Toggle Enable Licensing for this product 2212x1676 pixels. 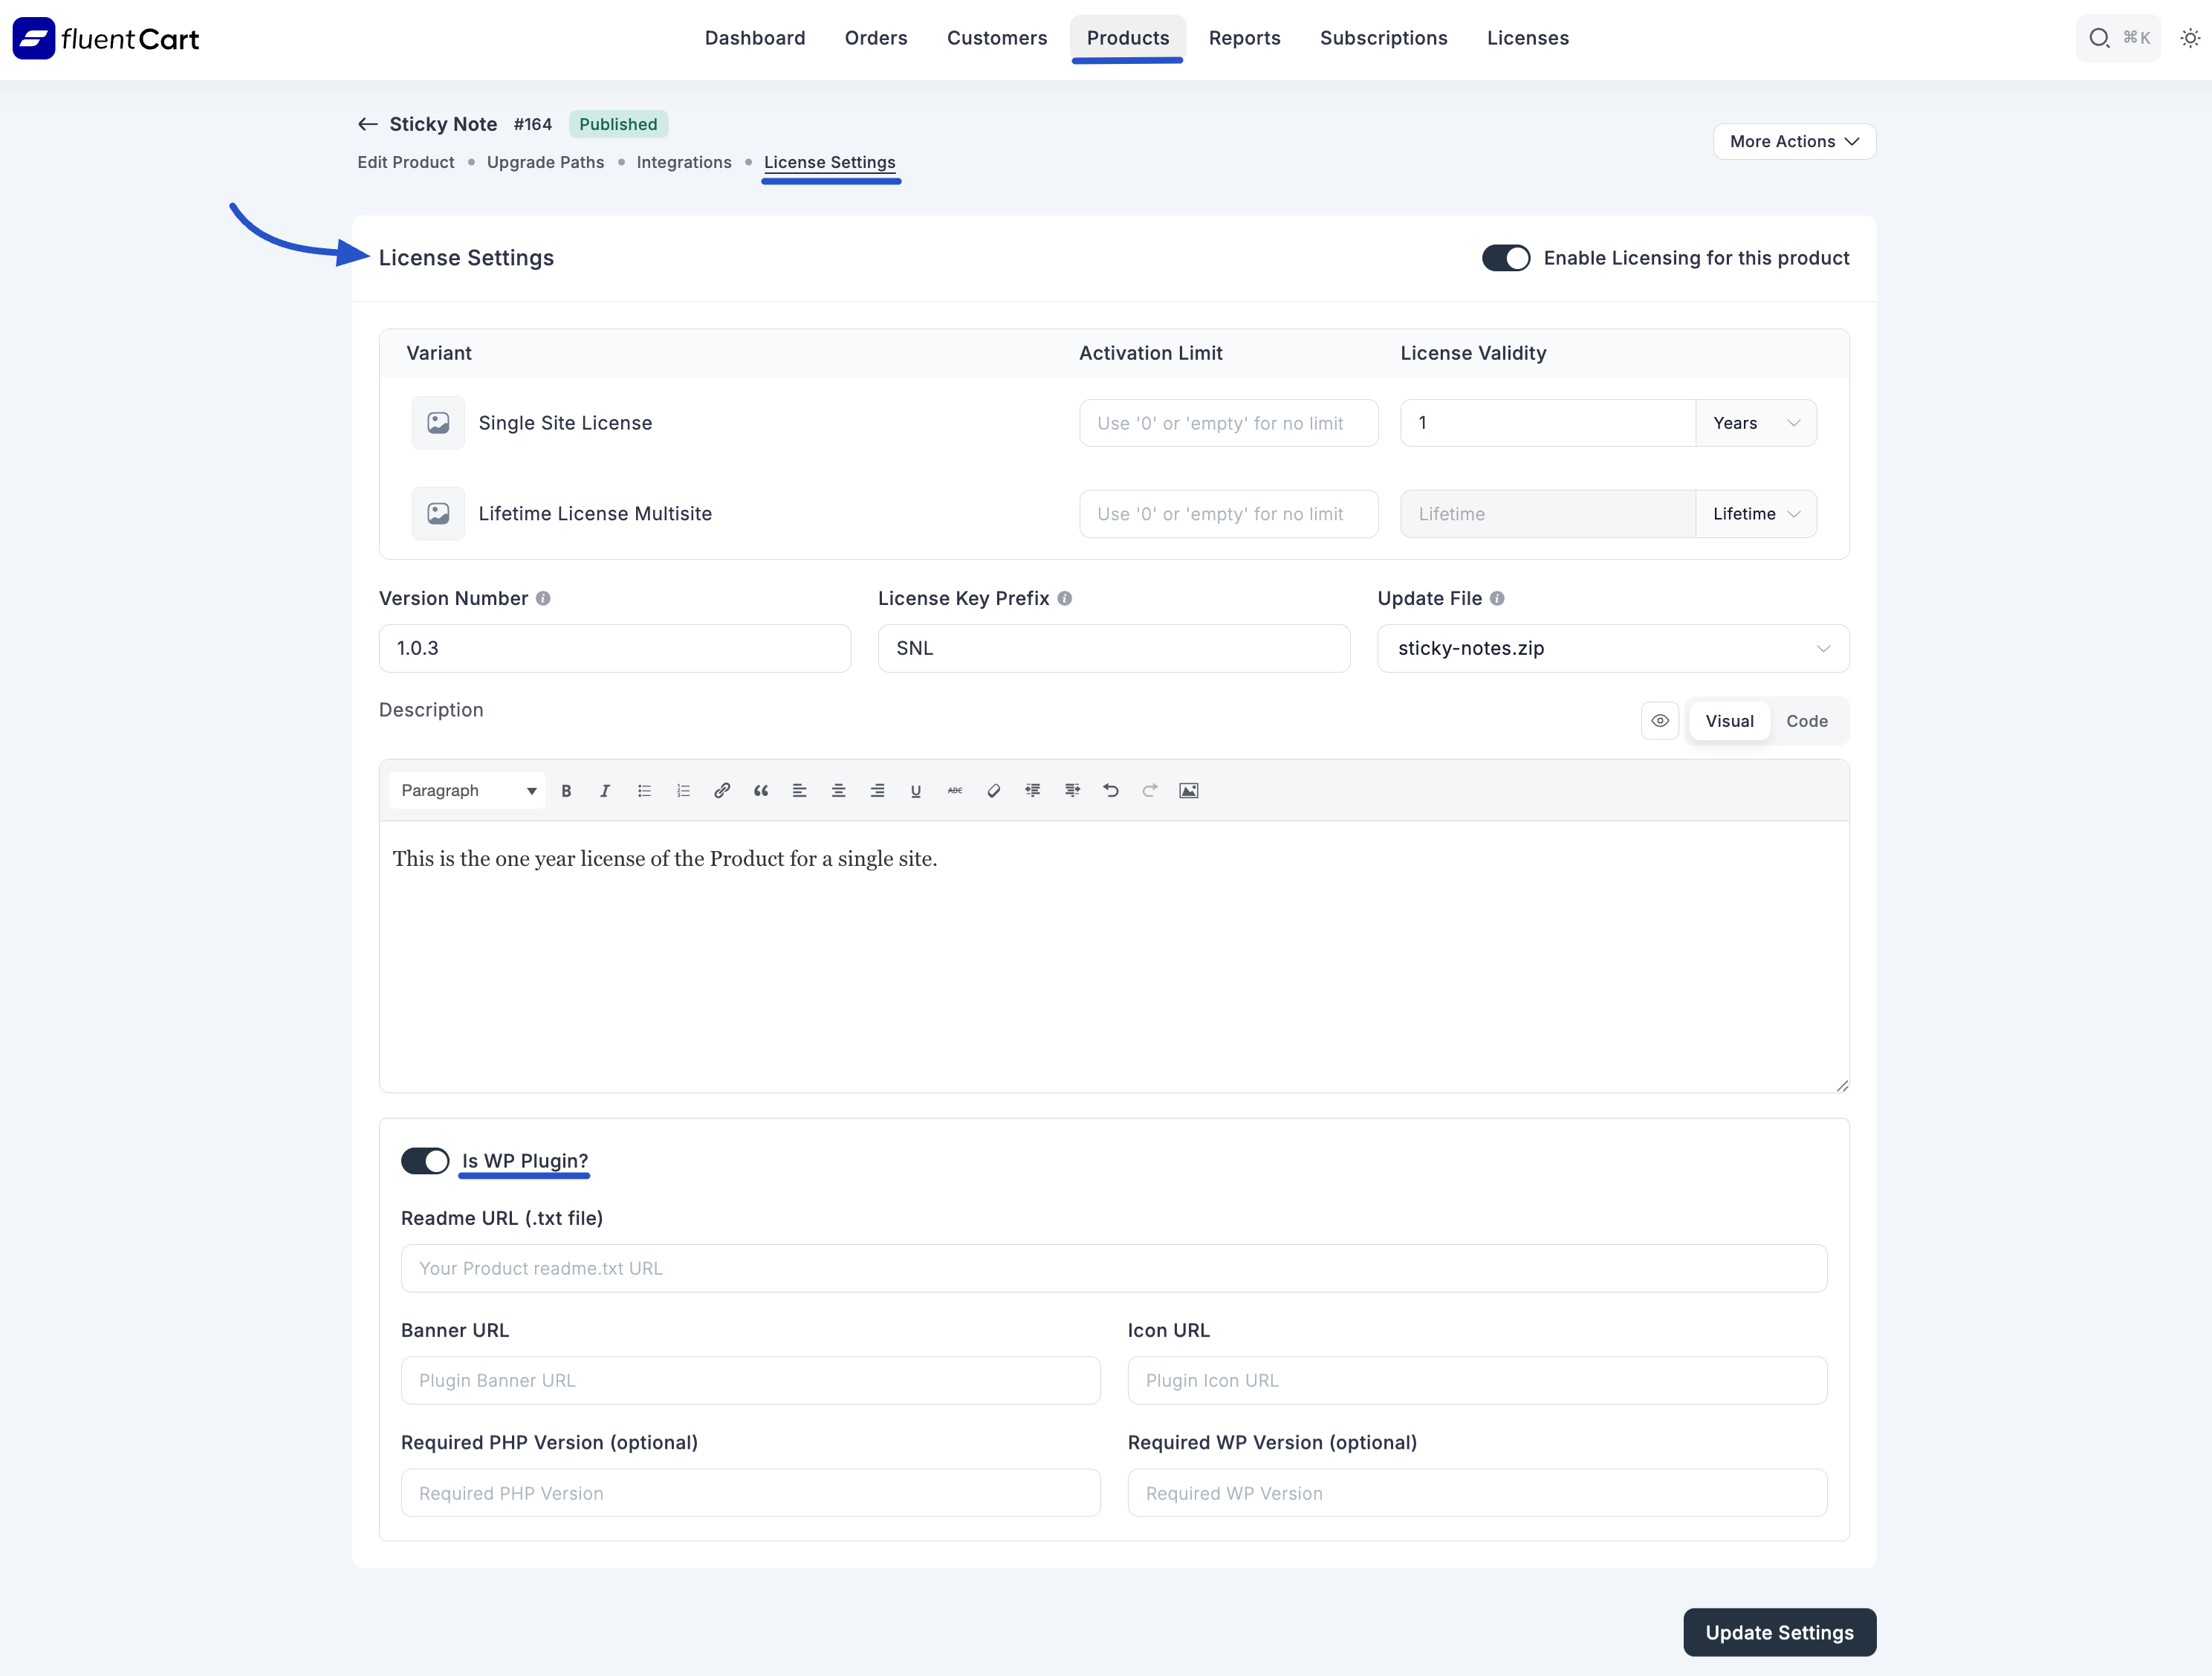click(1505, 257)
